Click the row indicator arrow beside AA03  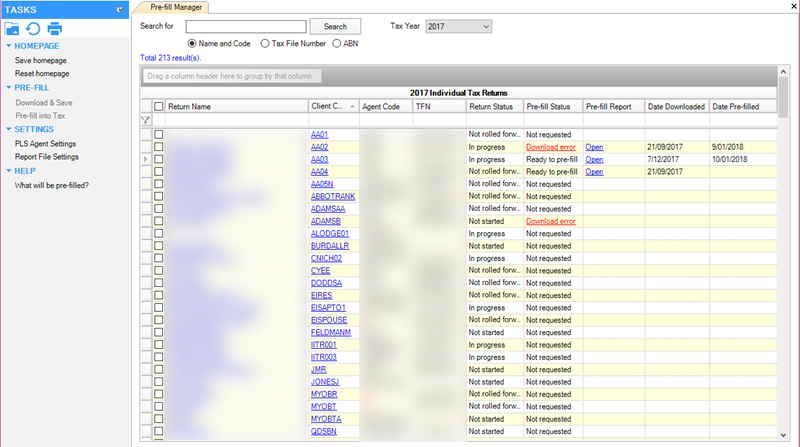pos(146,159)
